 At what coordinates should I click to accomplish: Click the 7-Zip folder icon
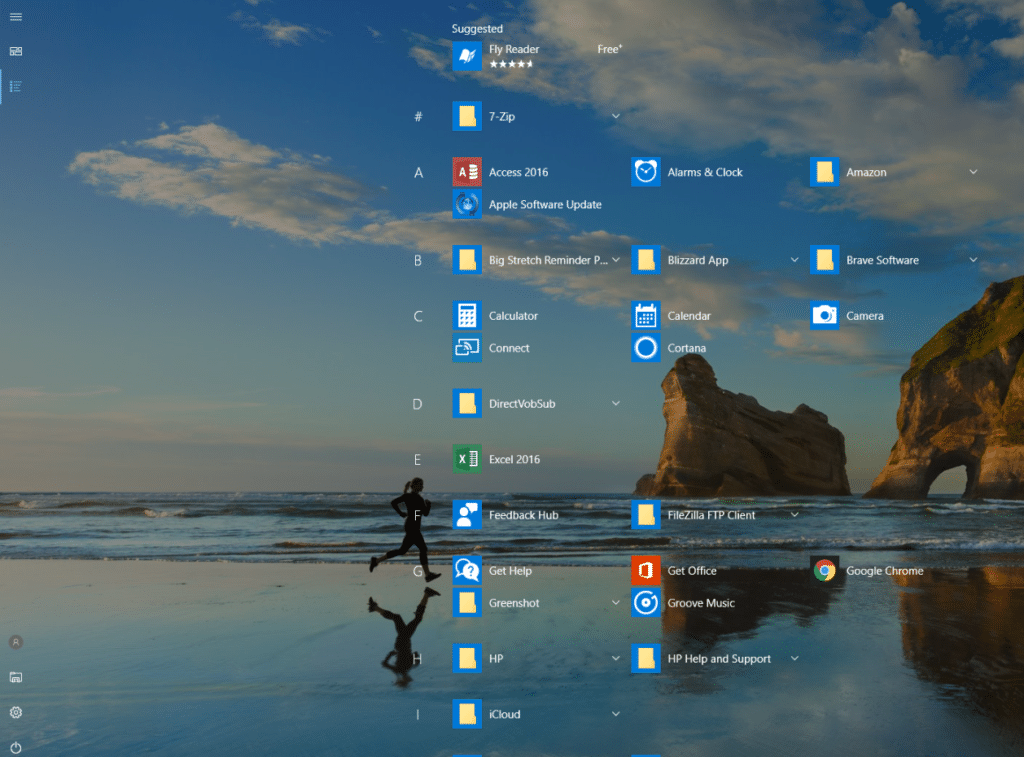pos(467,116)
